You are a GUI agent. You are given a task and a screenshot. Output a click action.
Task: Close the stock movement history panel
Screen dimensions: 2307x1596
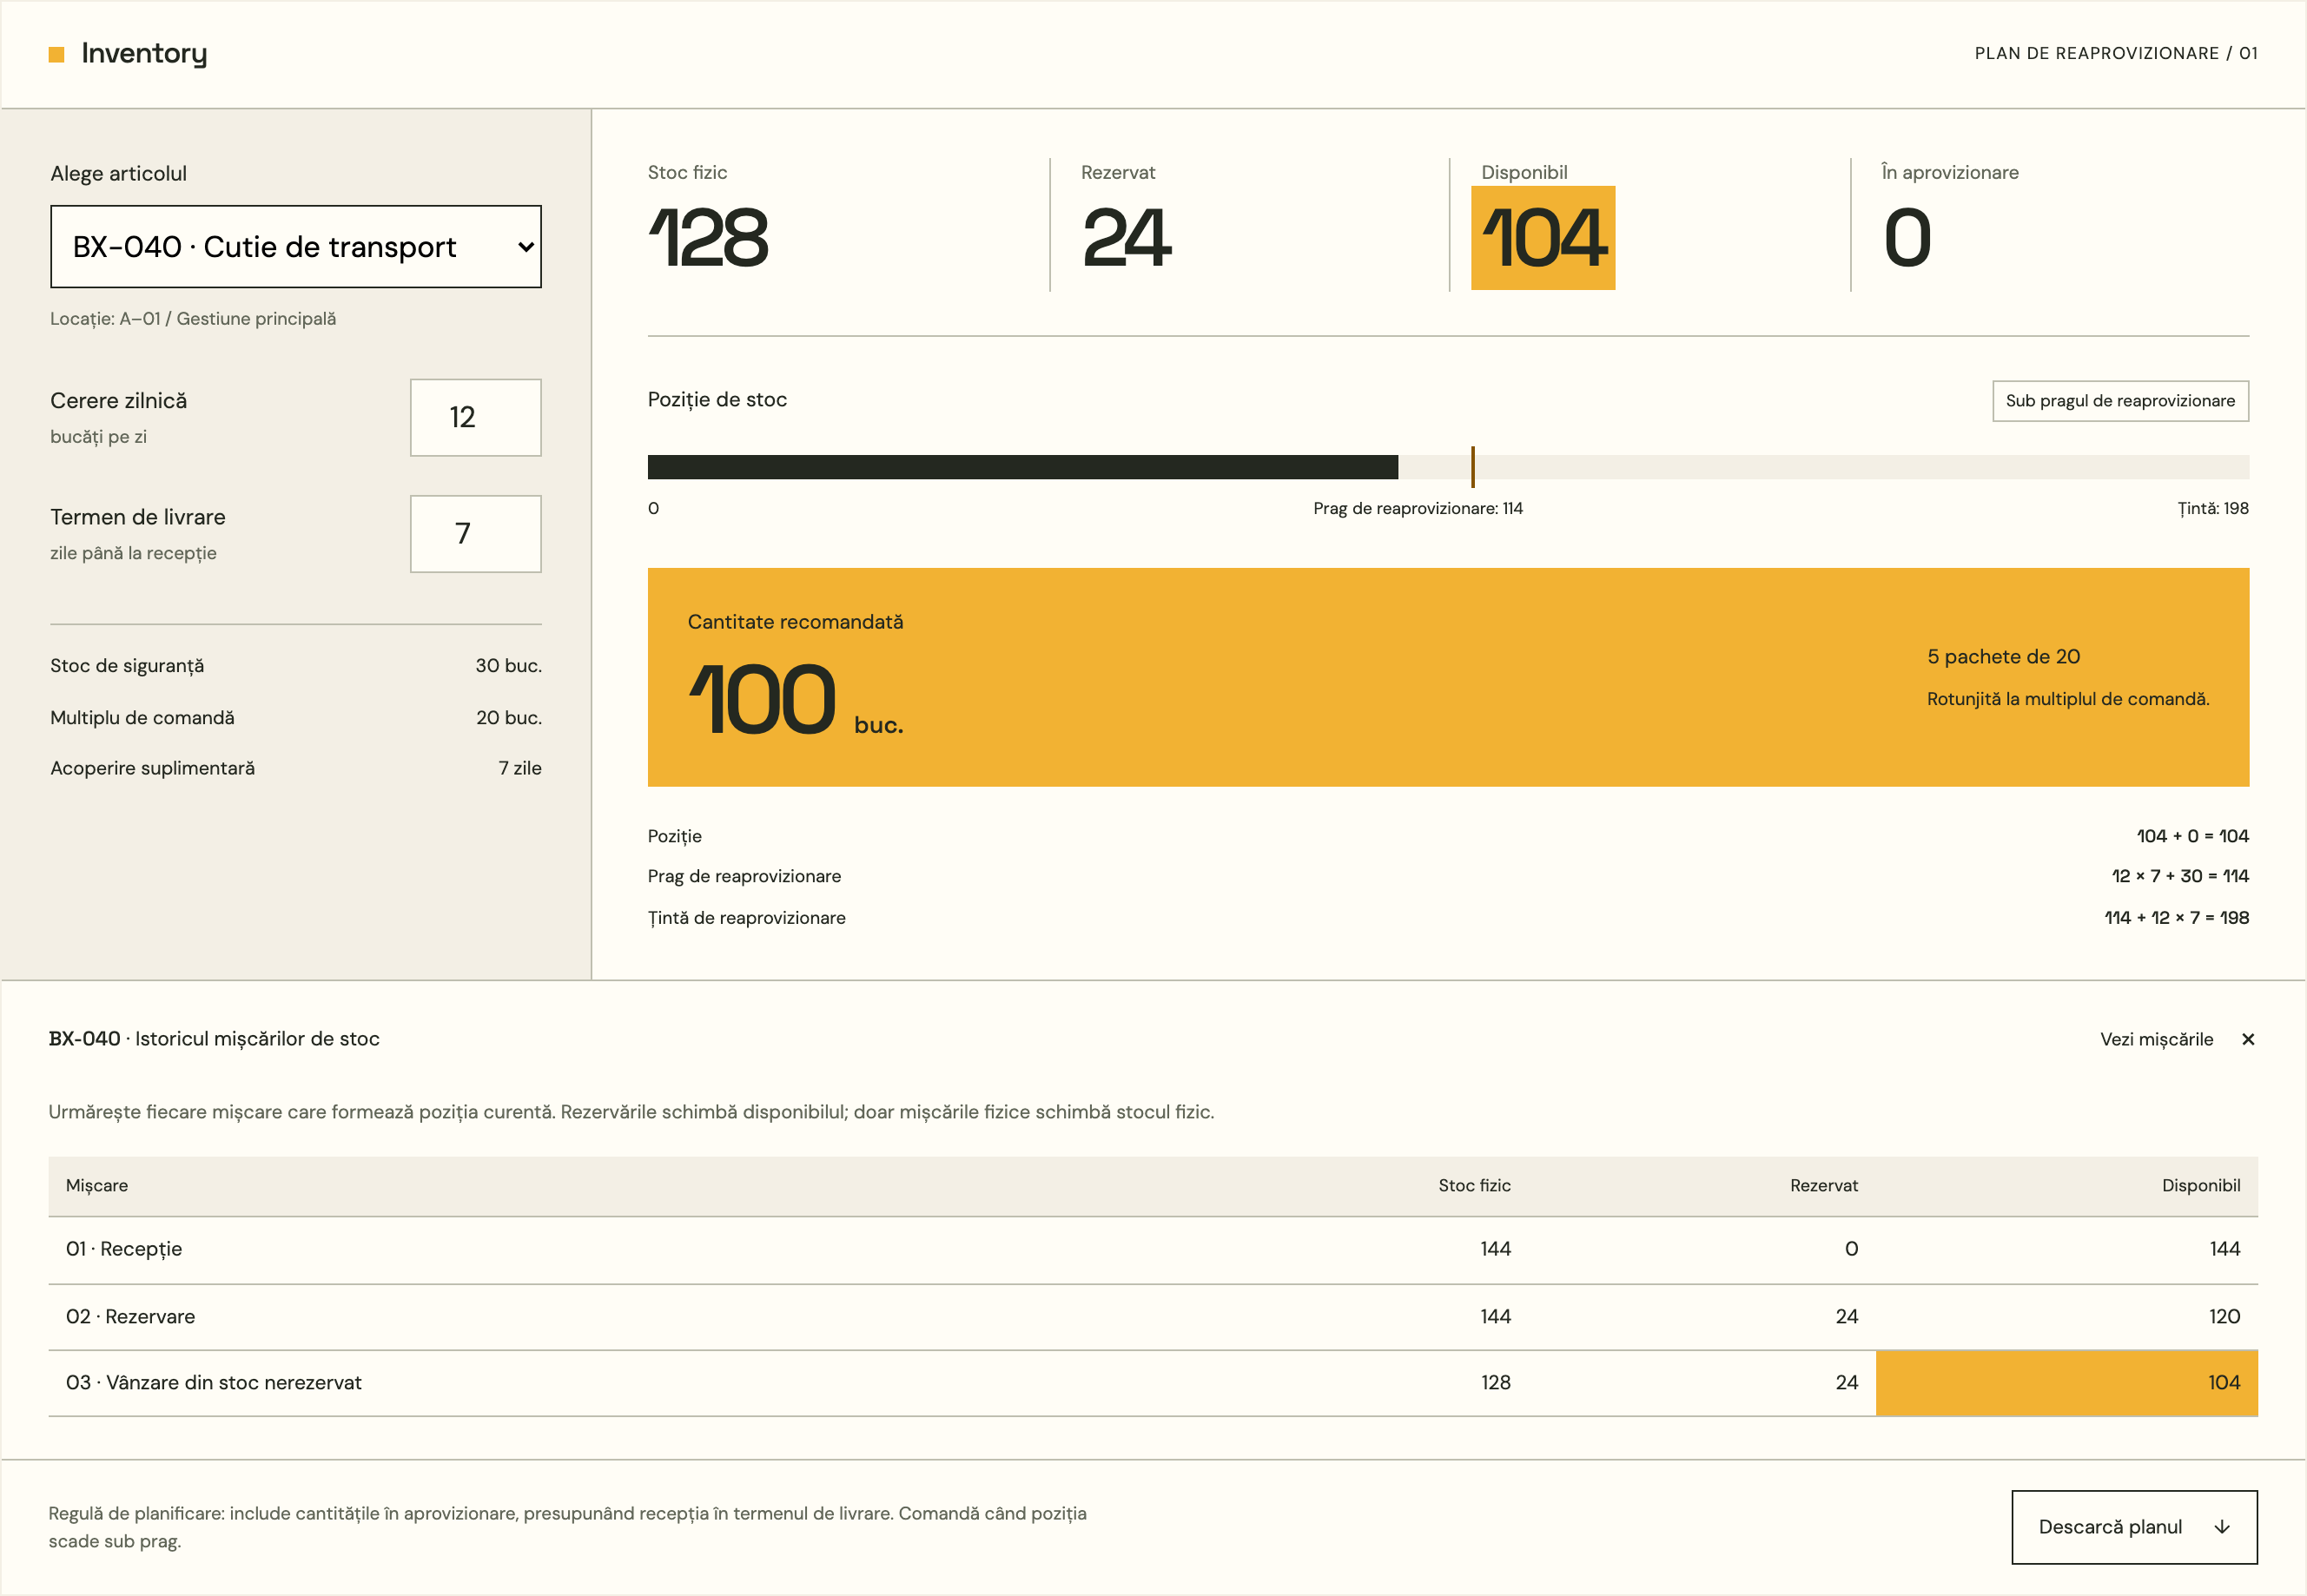pos(2248,1039)
